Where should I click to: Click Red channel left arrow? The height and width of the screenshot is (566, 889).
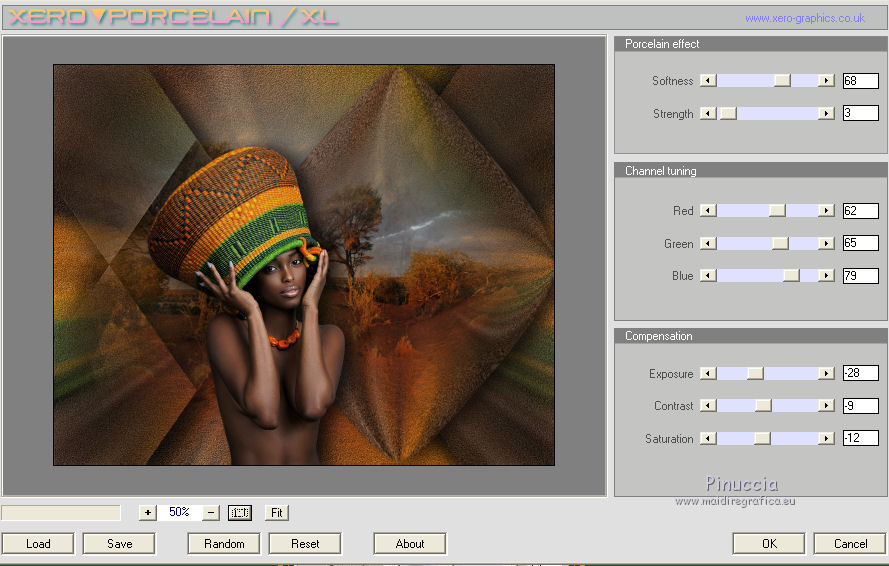pos(708,211)
